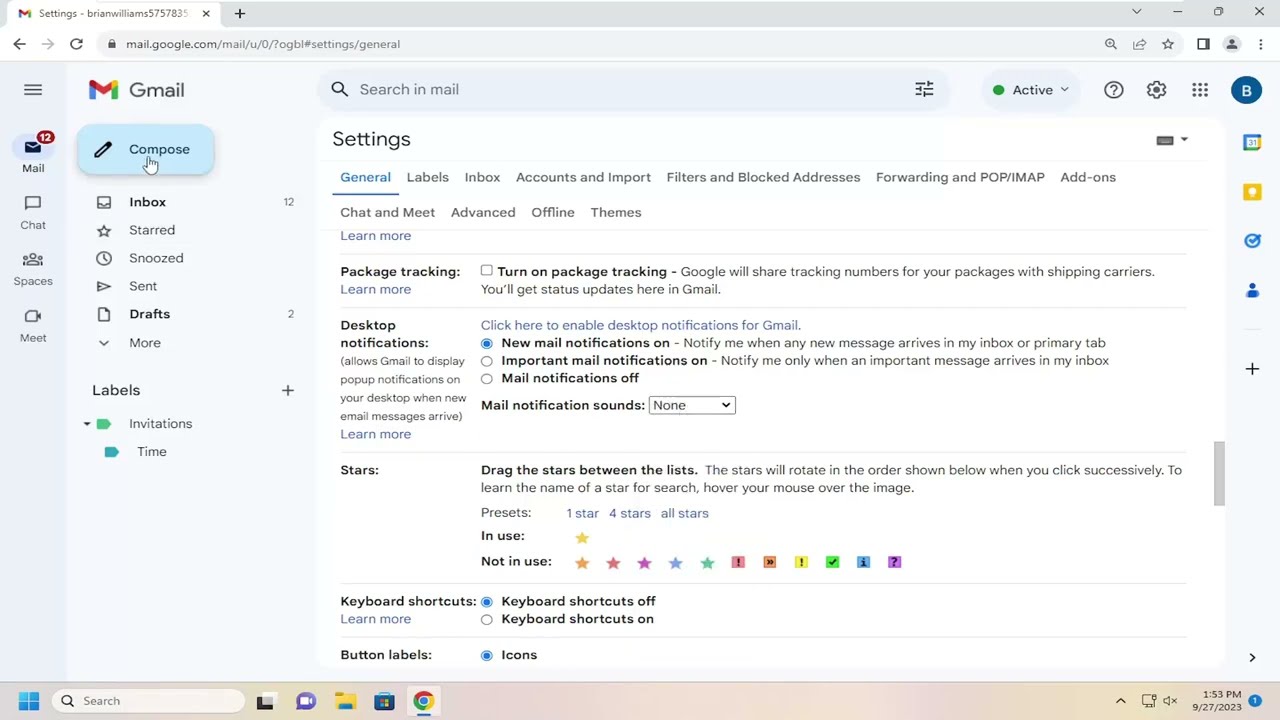1280x720 pixels.
Task: Bookmark this tab star icon
Action: click(1168, 44)
